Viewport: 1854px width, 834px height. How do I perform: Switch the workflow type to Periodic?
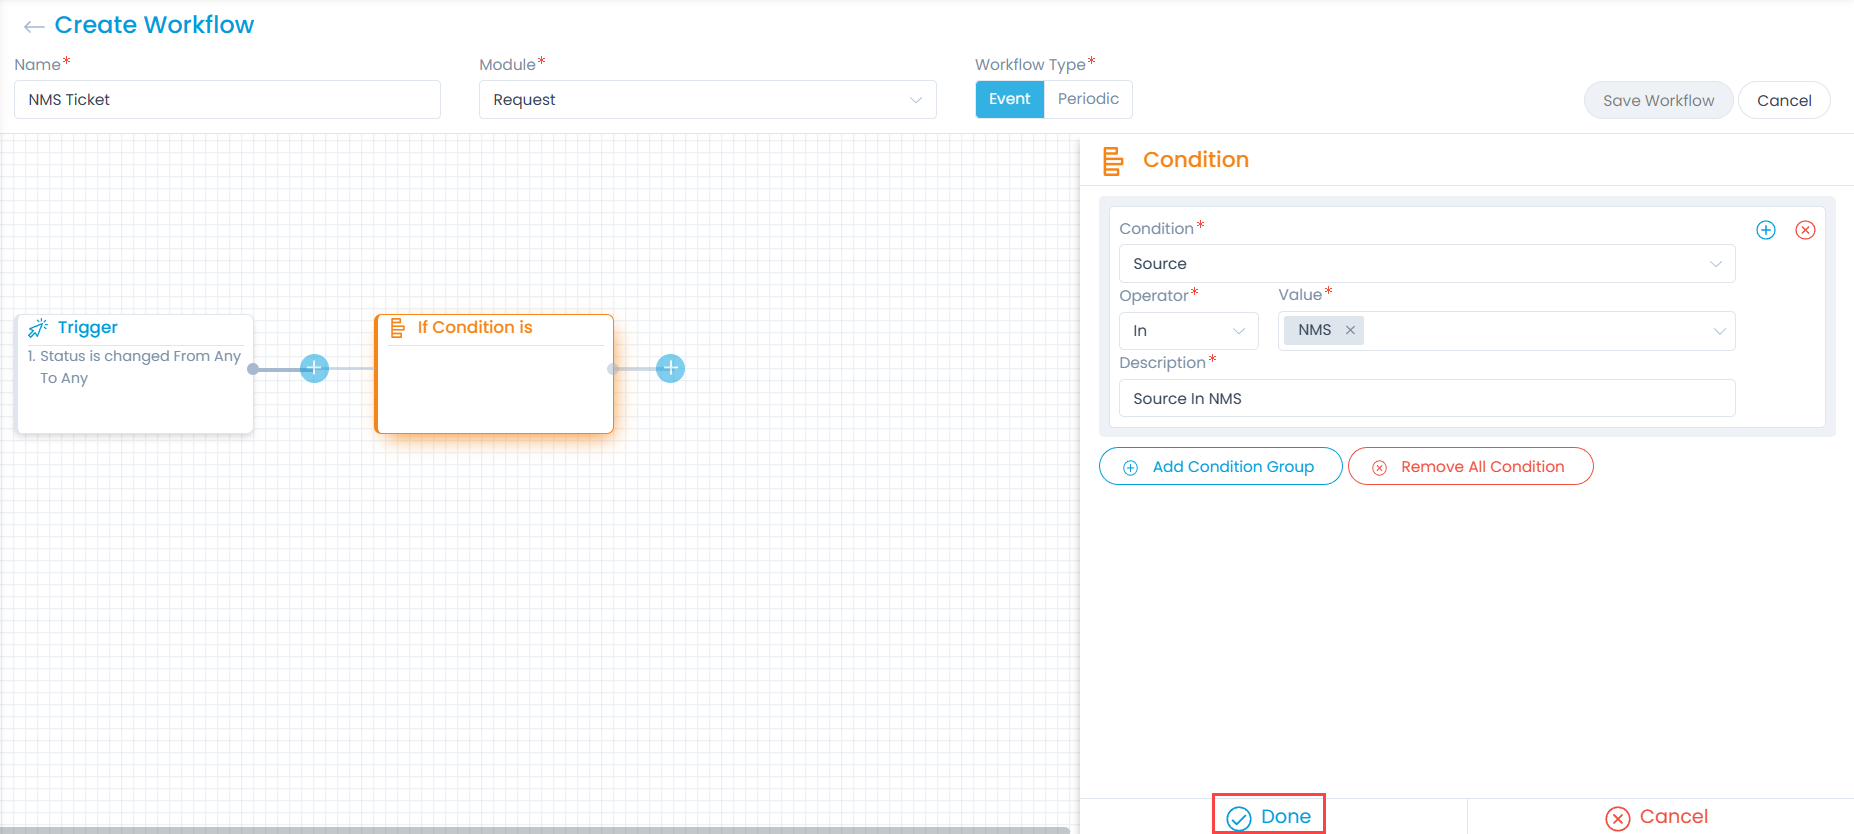click(1088, 99)
